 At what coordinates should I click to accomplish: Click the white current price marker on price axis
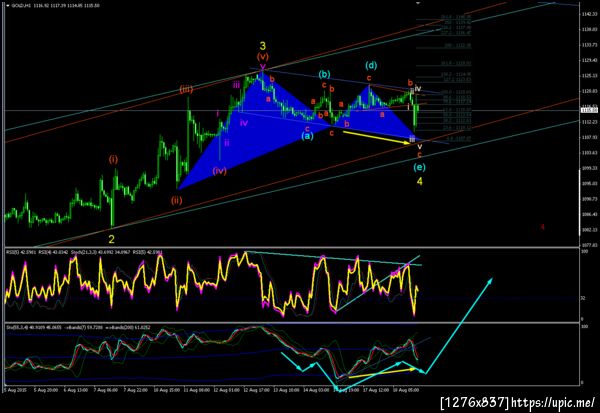(x=589, y=110)
